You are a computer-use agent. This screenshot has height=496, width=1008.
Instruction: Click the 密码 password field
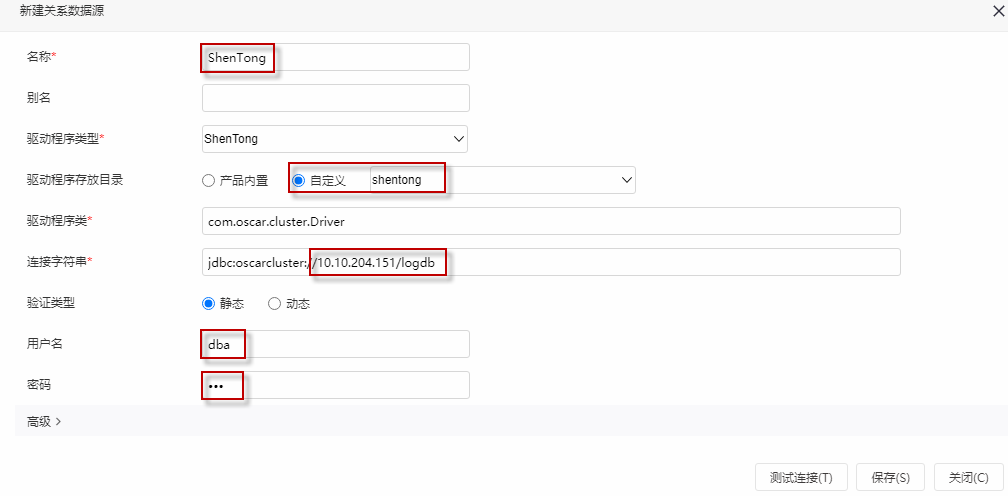pyautogui.click(x=336, y=385)
